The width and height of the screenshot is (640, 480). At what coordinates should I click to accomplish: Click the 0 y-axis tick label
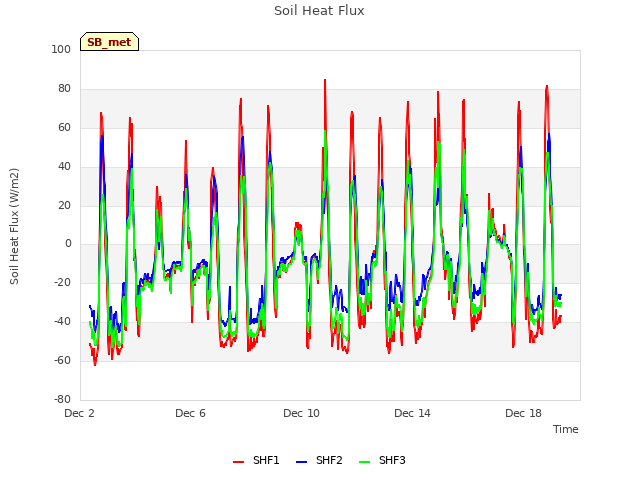pos(68,244)
